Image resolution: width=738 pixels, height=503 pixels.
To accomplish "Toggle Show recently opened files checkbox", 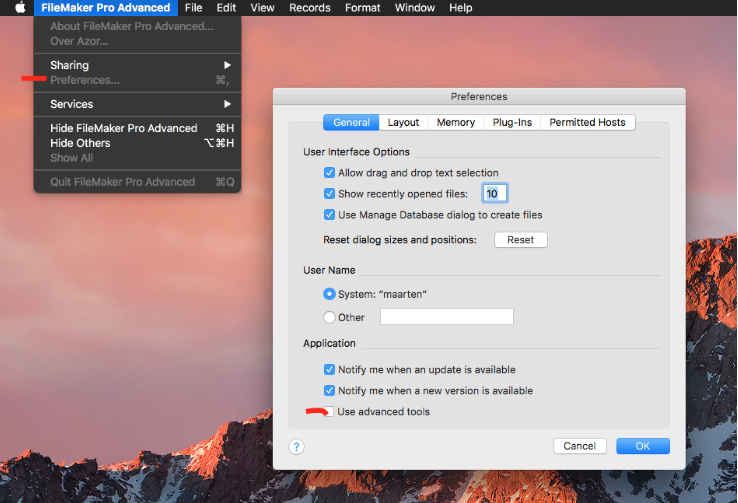I will 329,194.
